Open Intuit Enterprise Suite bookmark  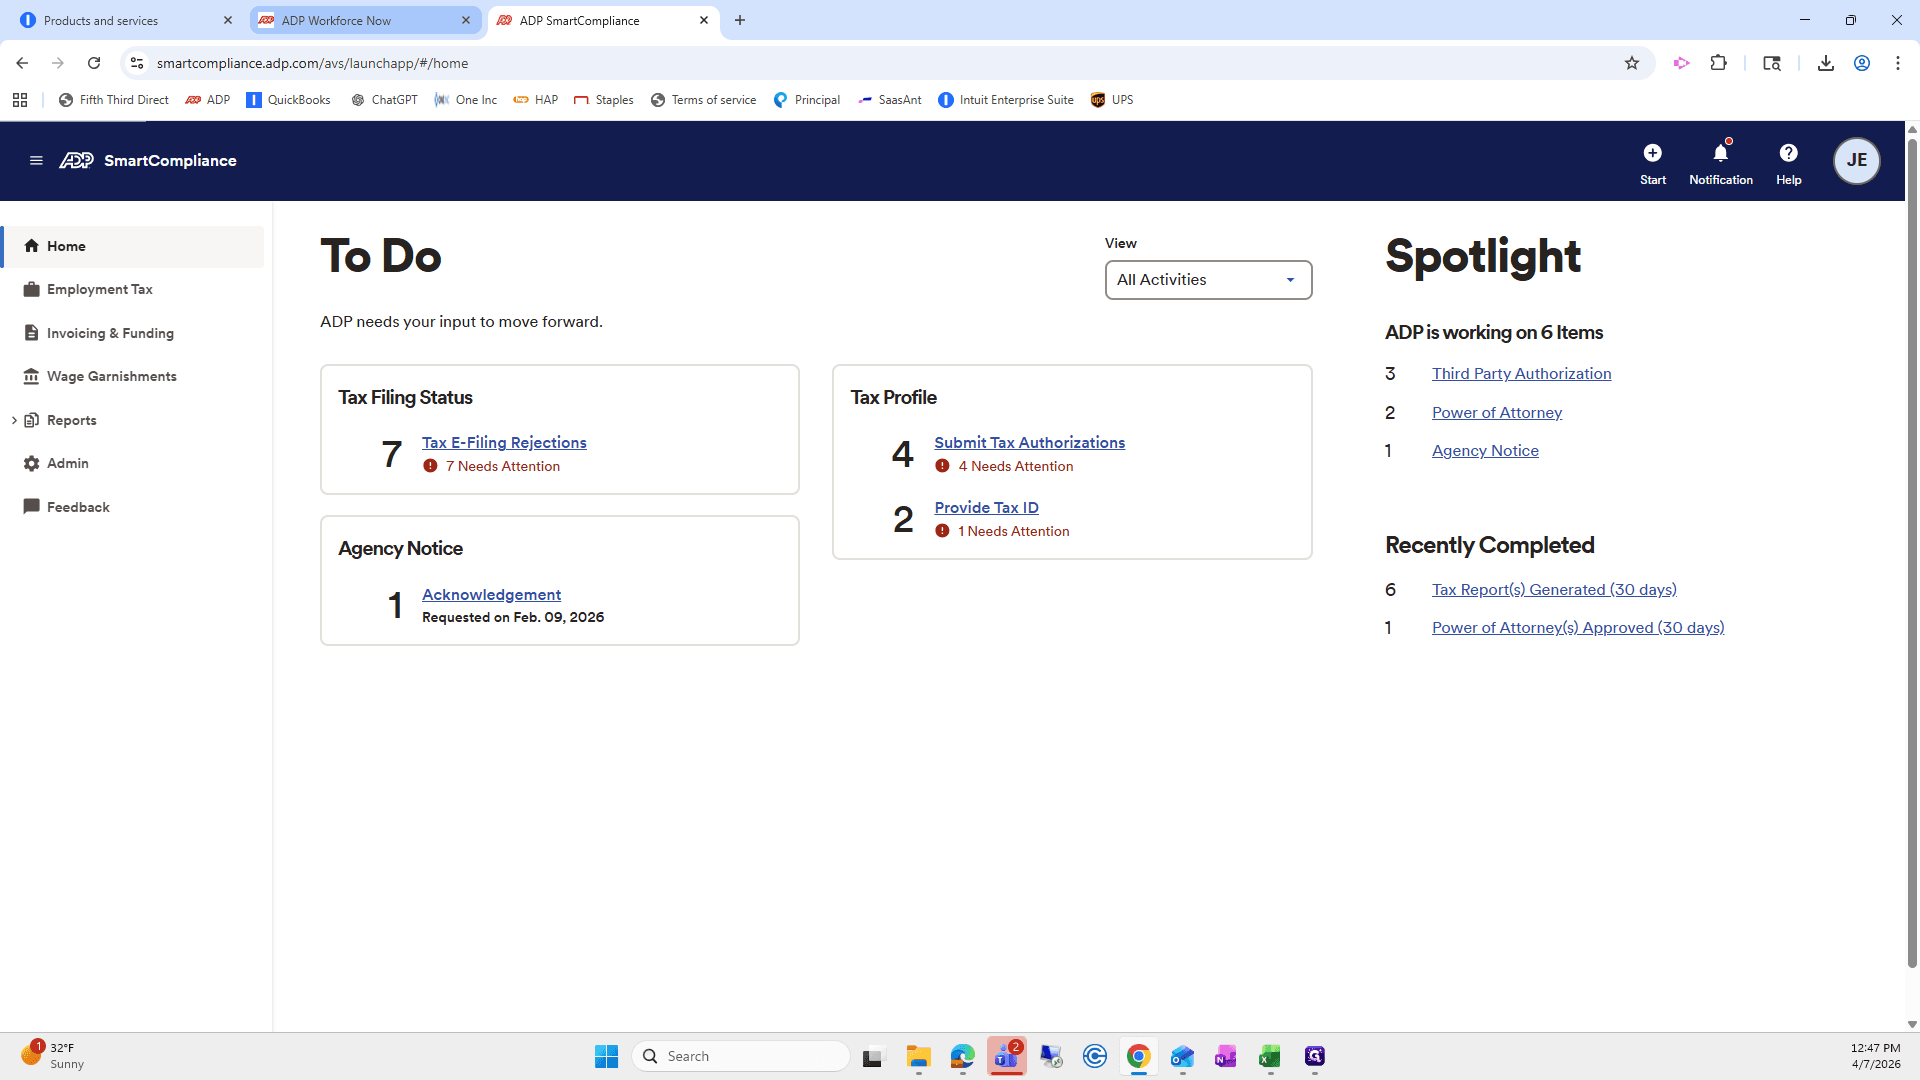[1005, 100]
